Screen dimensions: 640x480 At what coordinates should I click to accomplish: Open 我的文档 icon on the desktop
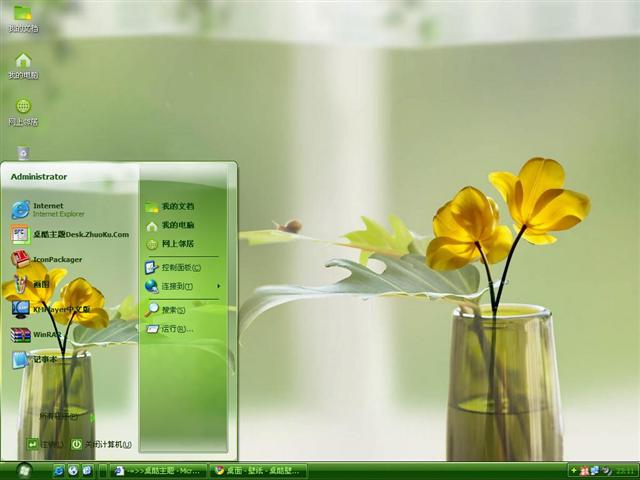(23, 18)
